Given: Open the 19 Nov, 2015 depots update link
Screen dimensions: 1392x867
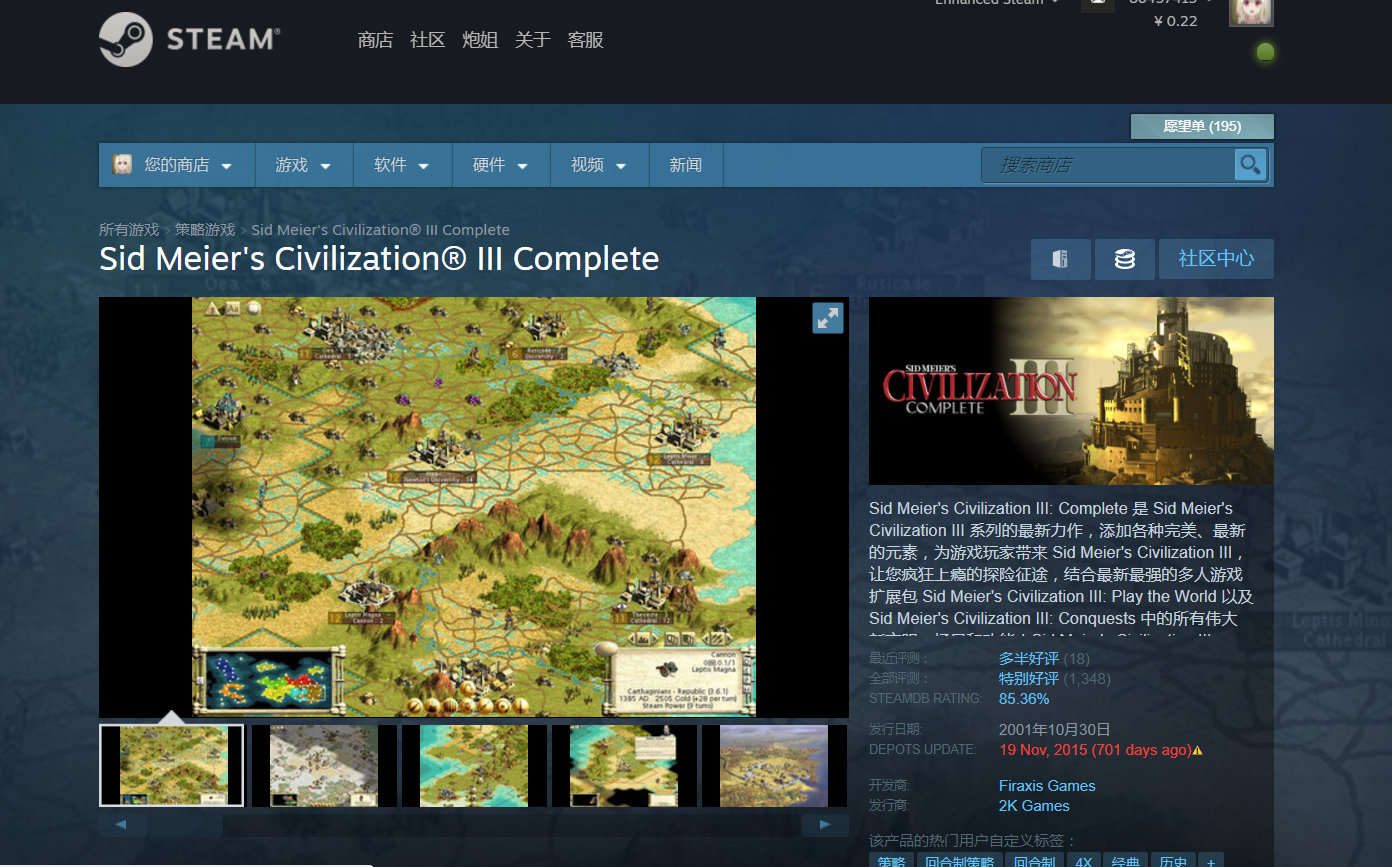Looking at the screenshot, I should [x=1095, y=750].
